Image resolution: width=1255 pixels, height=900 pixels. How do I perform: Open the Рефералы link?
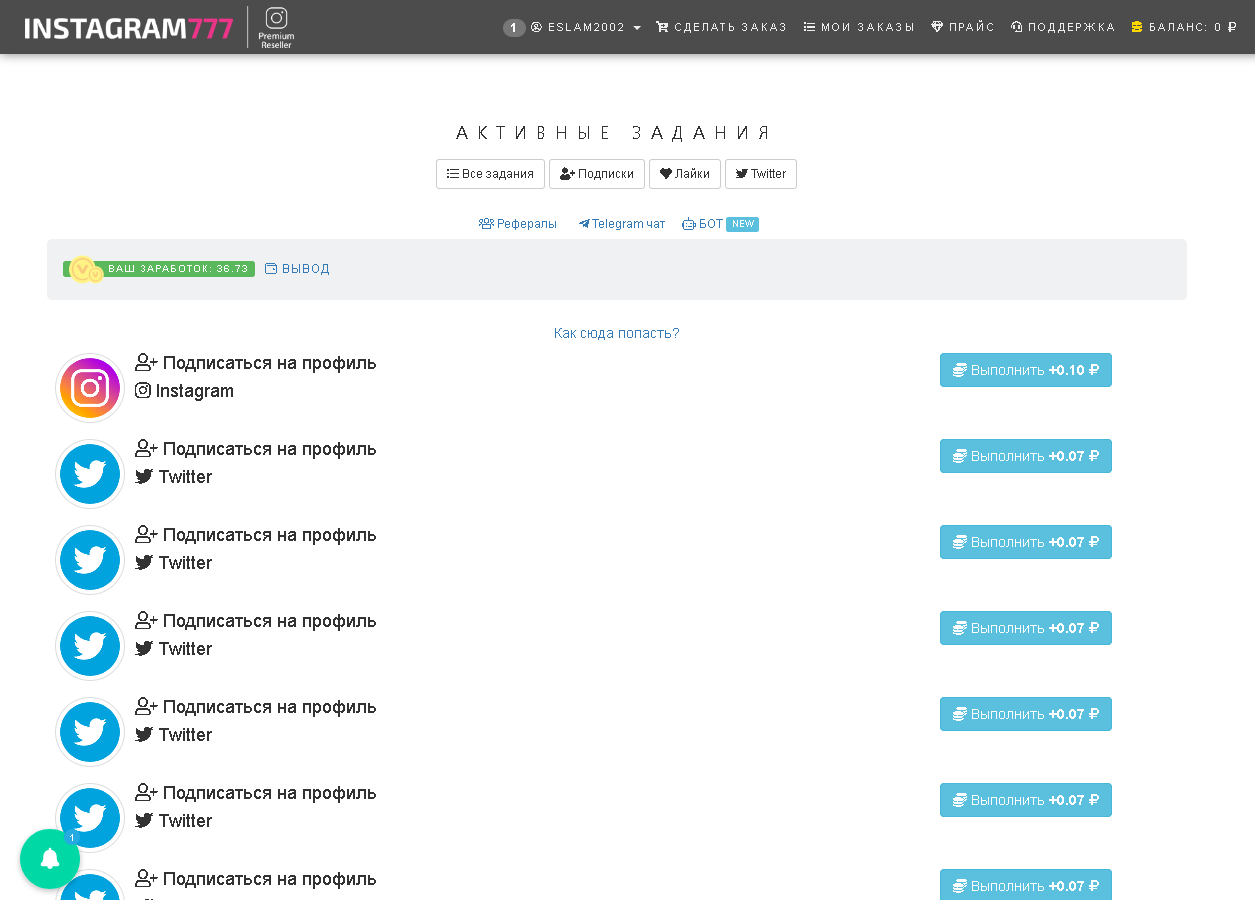(518, 224)
